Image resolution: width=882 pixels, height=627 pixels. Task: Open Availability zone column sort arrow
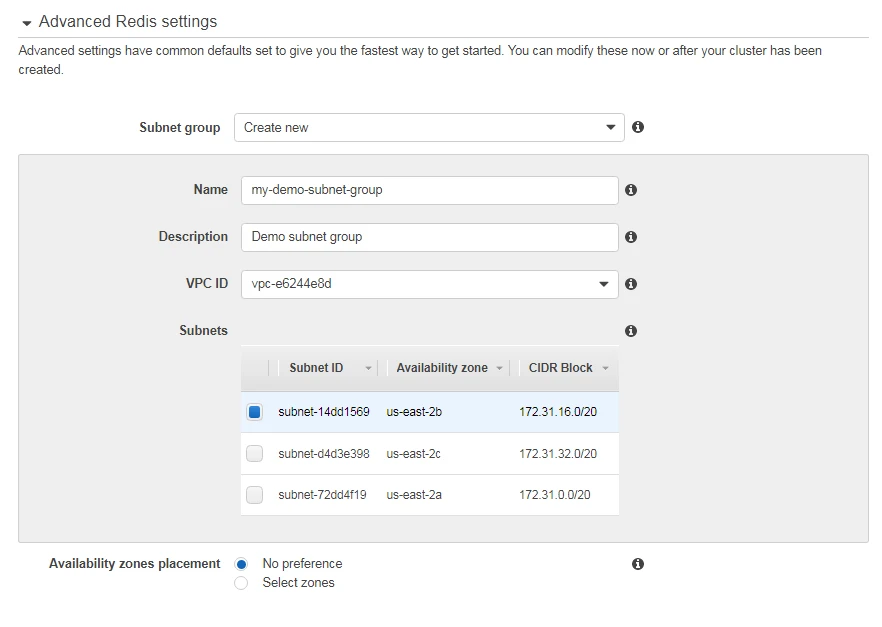click(498, 369)
